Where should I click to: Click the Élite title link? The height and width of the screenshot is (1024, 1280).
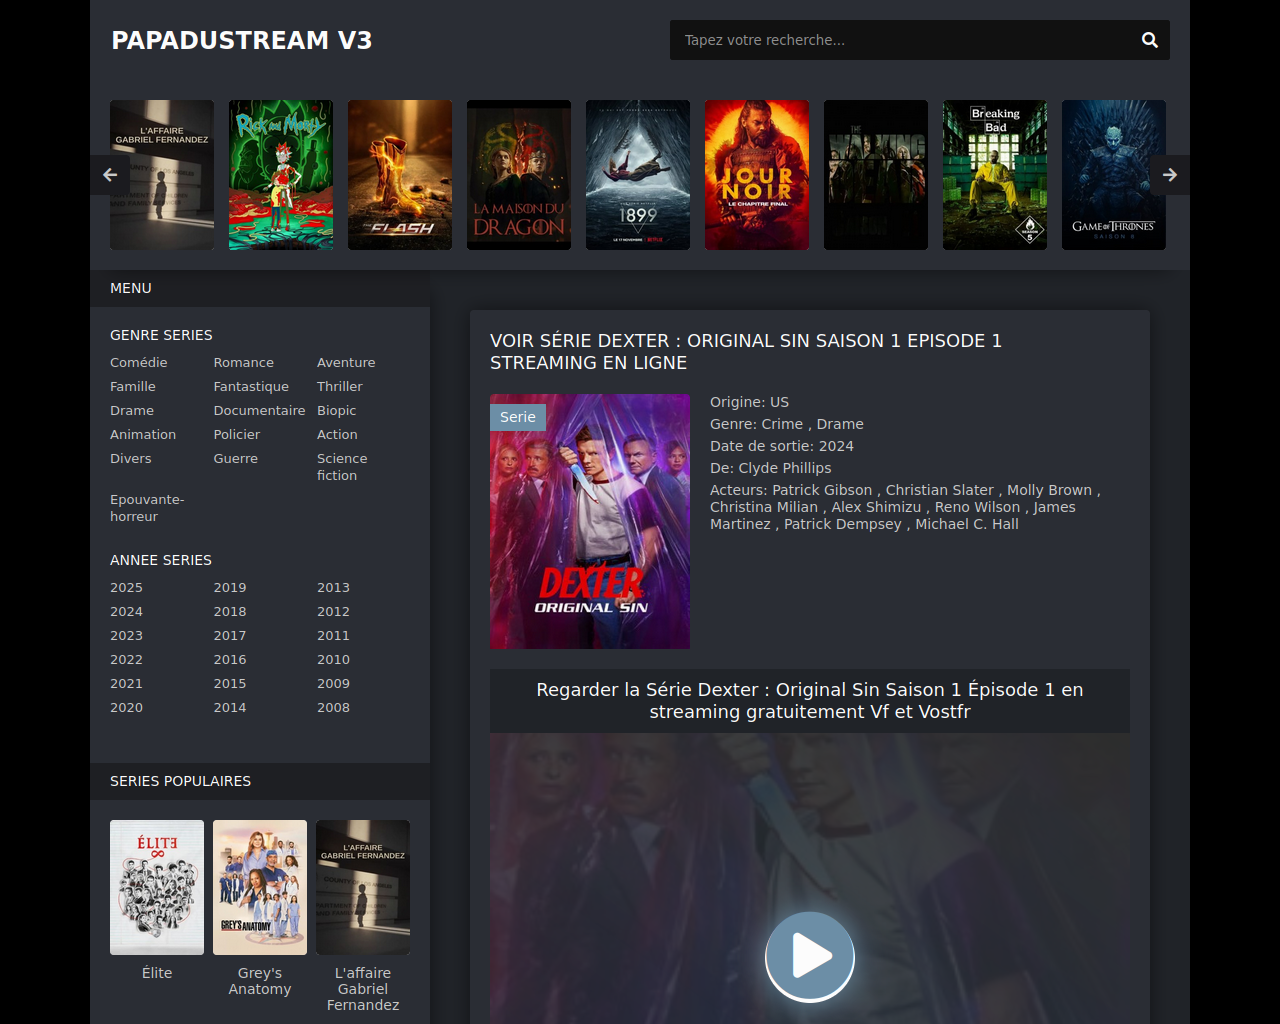157,973
